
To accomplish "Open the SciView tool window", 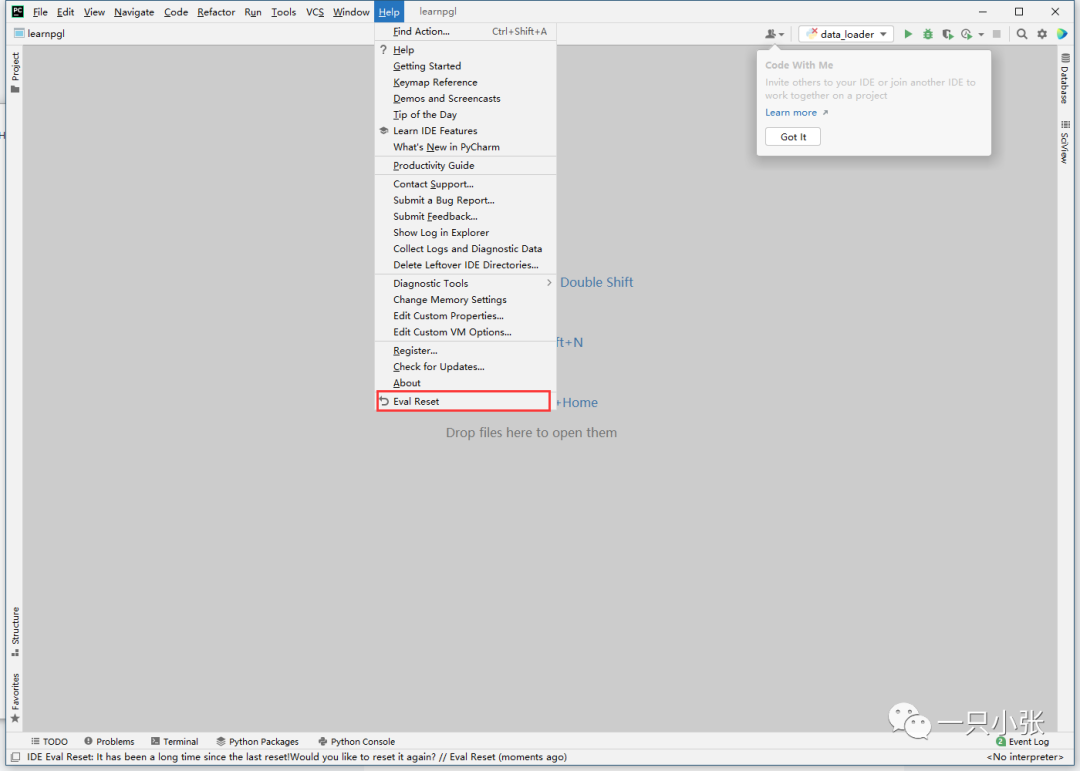I will coord(1065,142).
